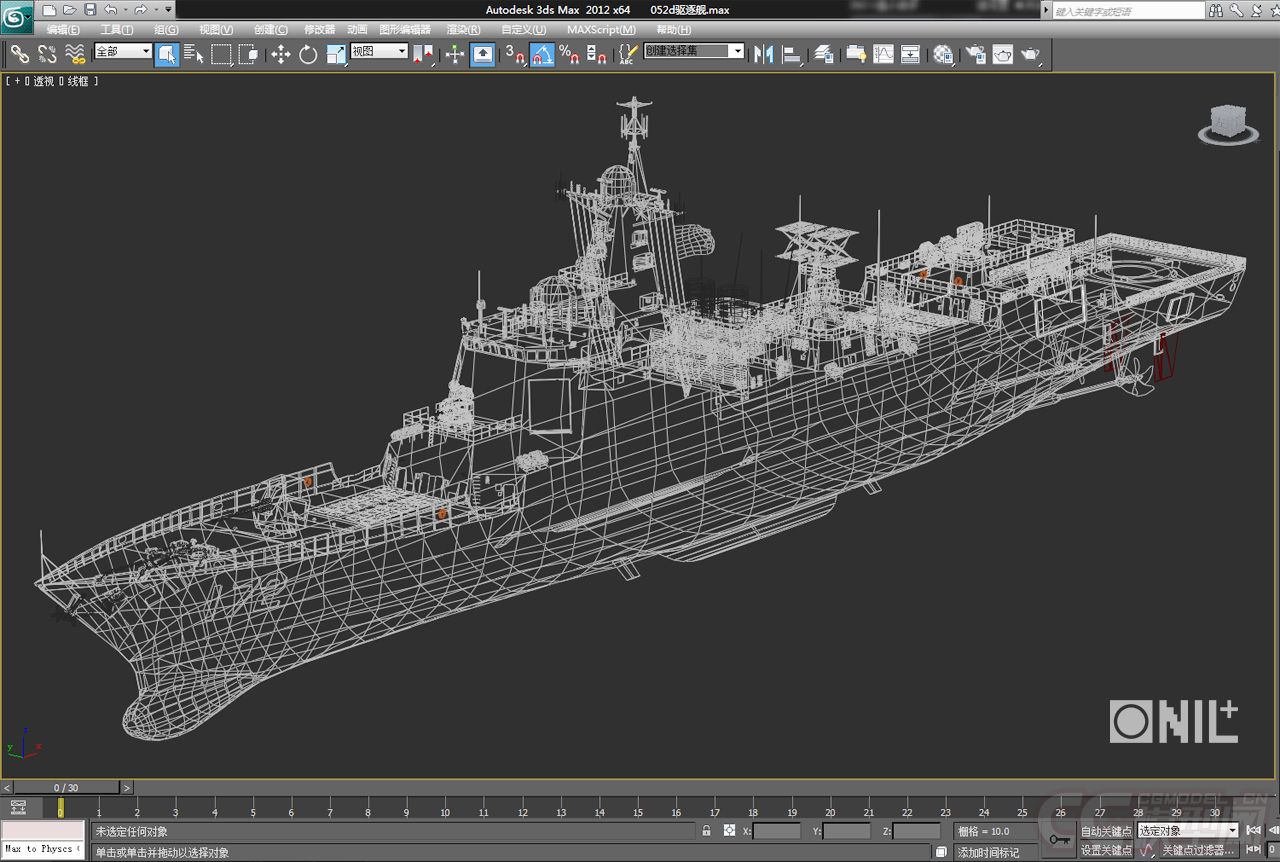
Task: Click the Align tool icon
Action: coord(793,54)
